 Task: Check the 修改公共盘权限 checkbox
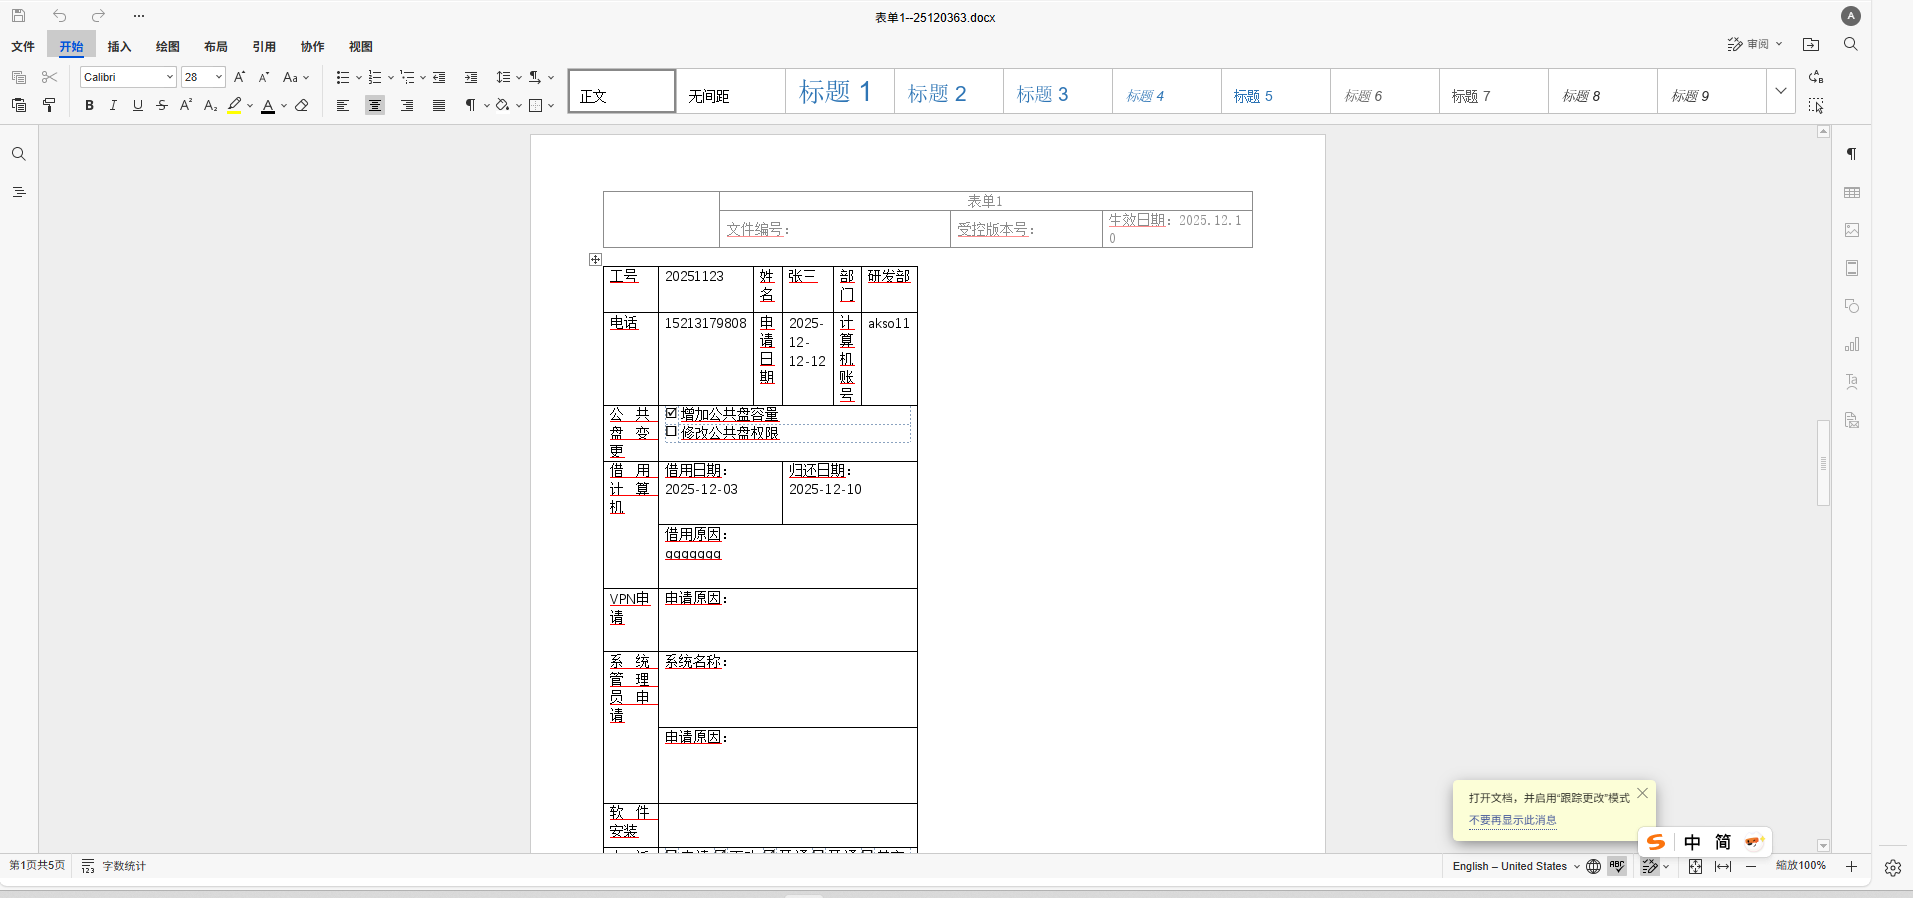click(x=671, y=432)
